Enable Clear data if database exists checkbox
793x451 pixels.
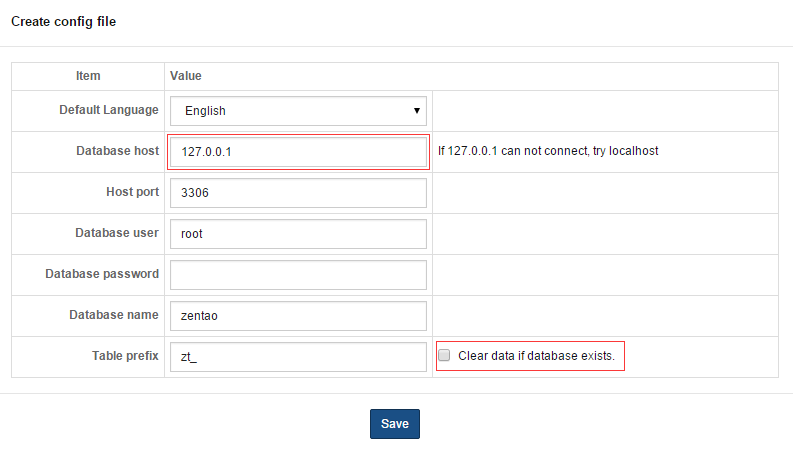(445, 355)
